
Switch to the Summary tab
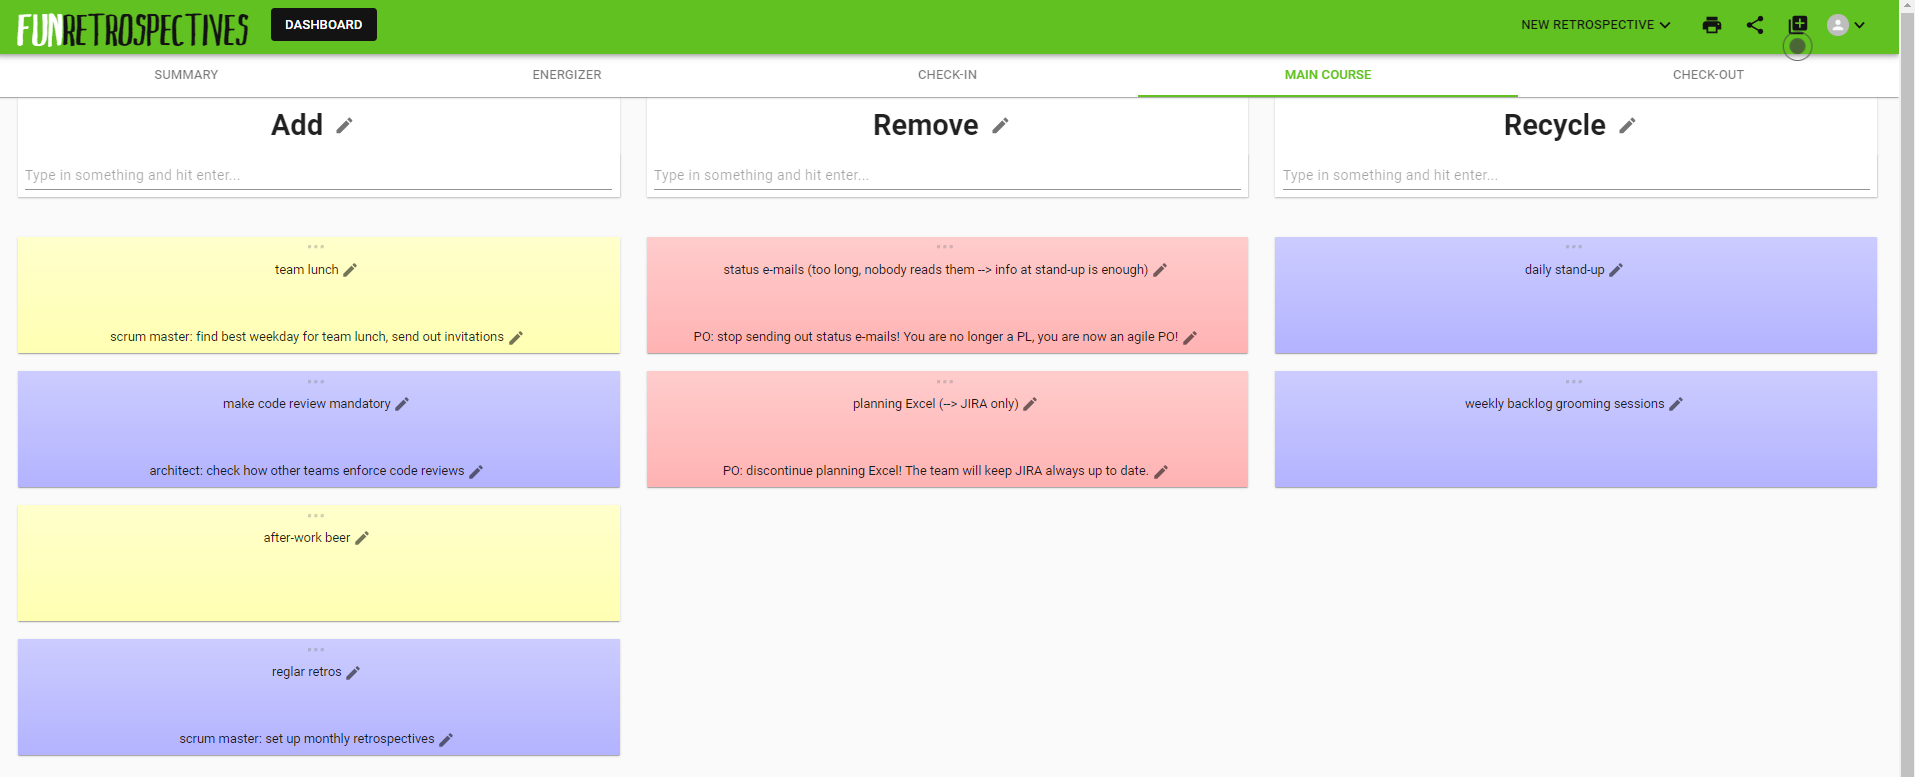click(x=186, y=75)
